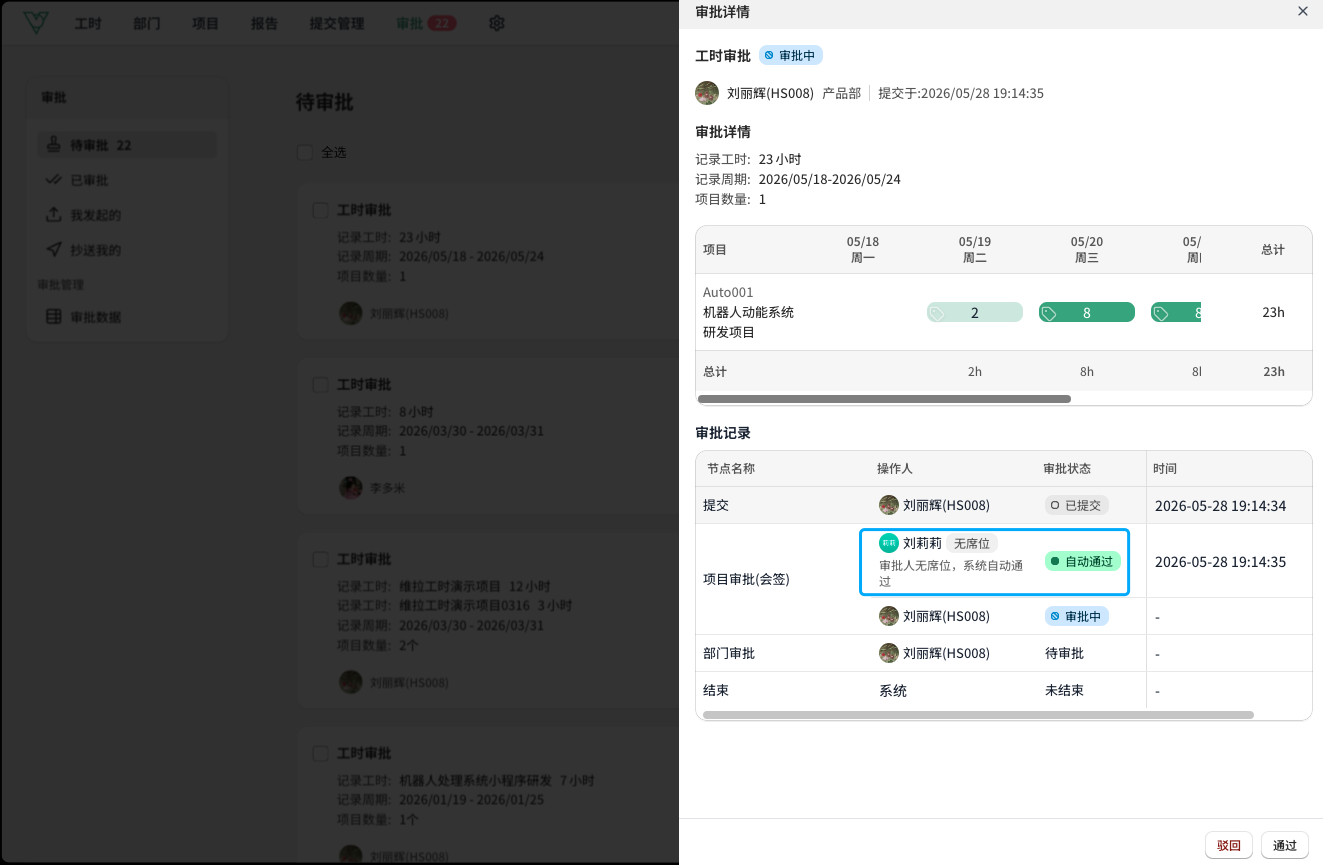This screenshot has height=865, width=1323.
Task: Click the 审批数据 table icon
Action: coord(54,317)
